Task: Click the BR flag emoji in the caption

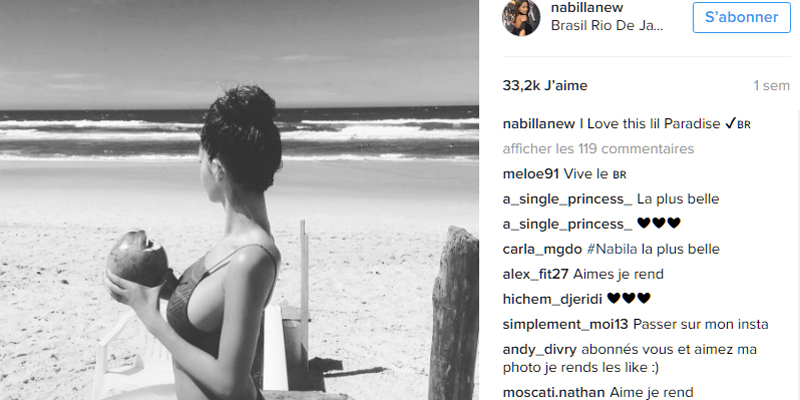Action: (x=744, y=124)
